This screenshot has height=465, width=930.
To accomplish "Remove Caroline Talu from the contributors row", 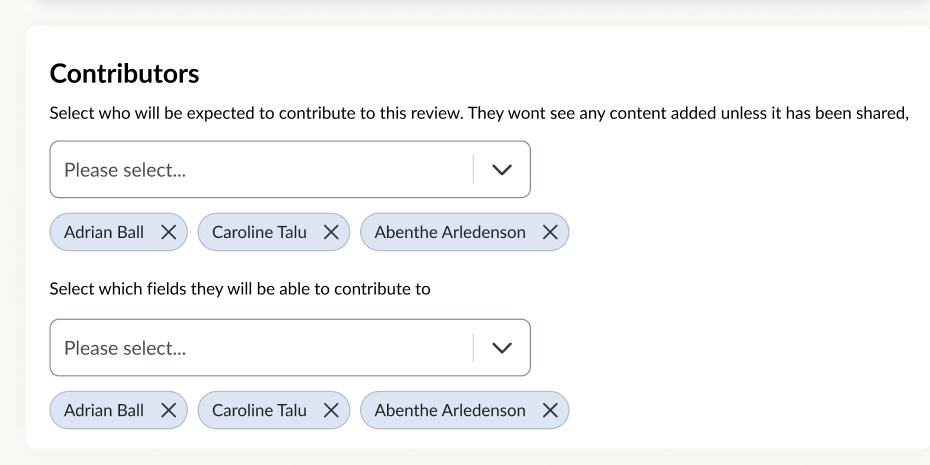I will pyautogui.click(x=331, y=232).
